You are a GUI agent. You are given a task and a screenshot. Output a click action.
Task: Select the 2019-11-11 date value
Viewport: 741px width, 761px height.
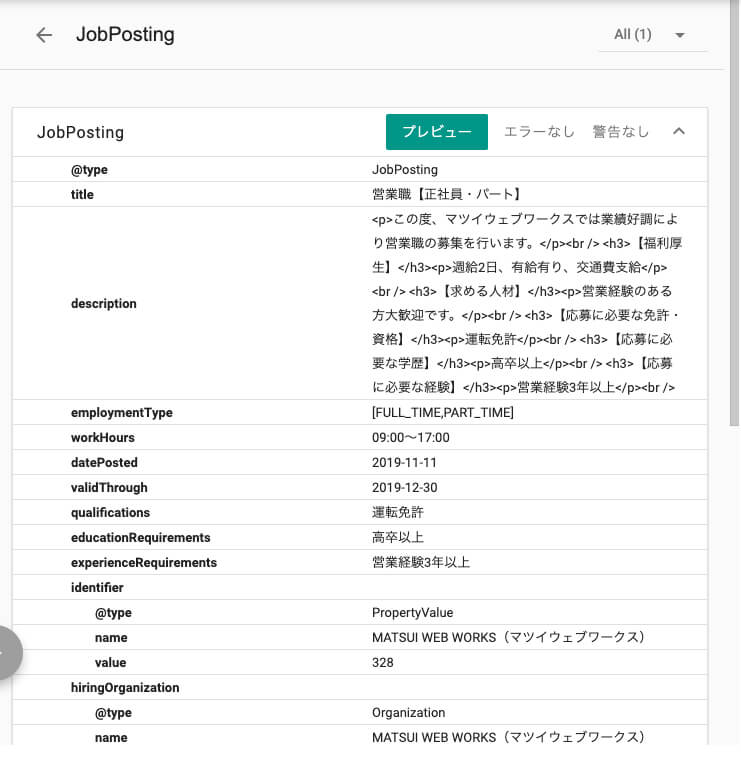404,463
